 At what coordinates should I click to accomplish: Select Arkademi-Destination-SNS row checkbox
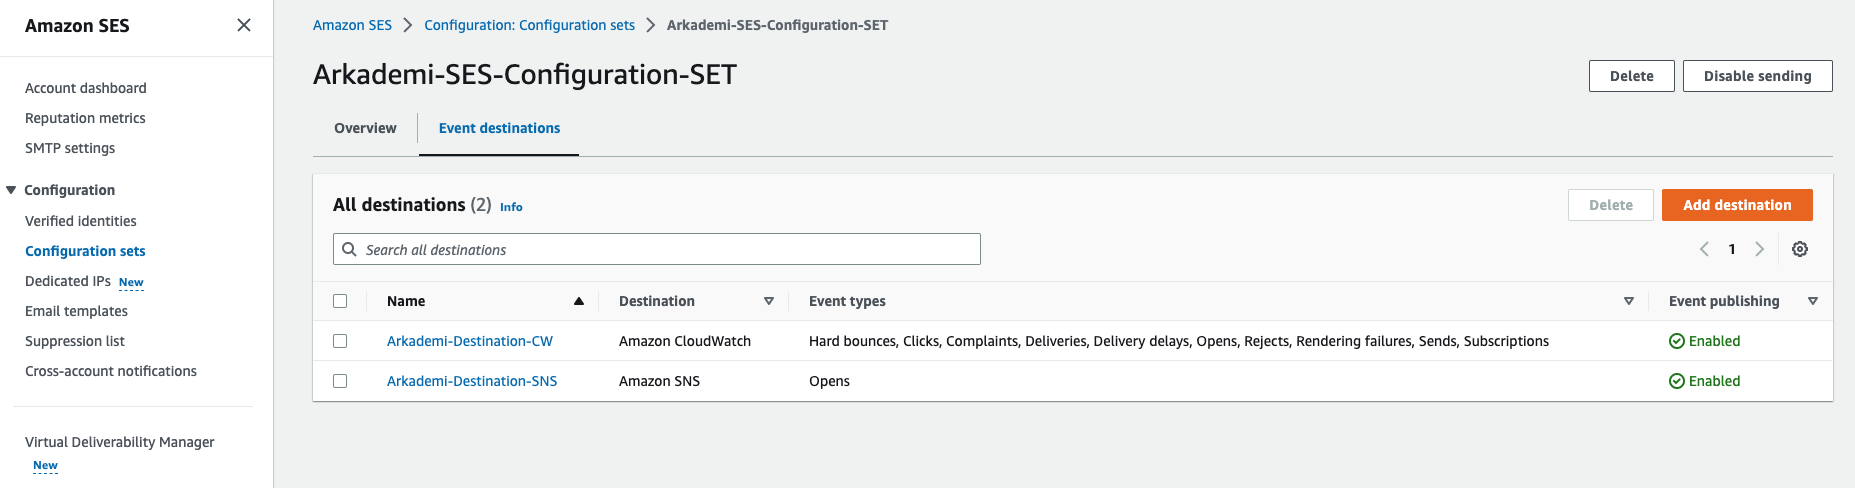coord(340,381)
